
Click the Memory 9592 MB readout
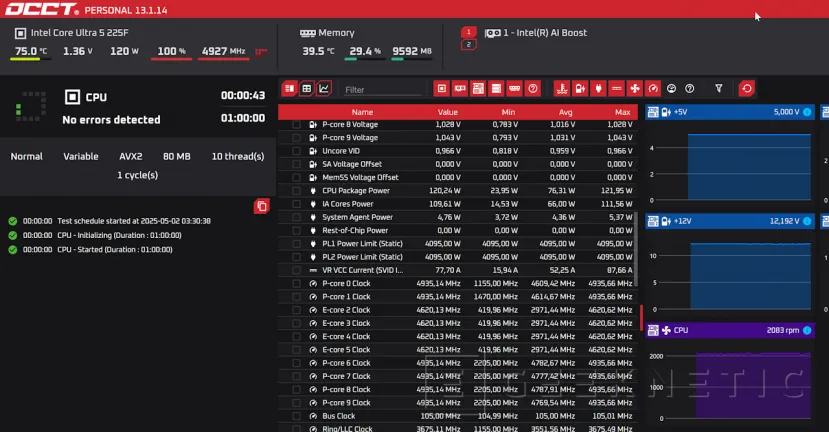(412, 51)
